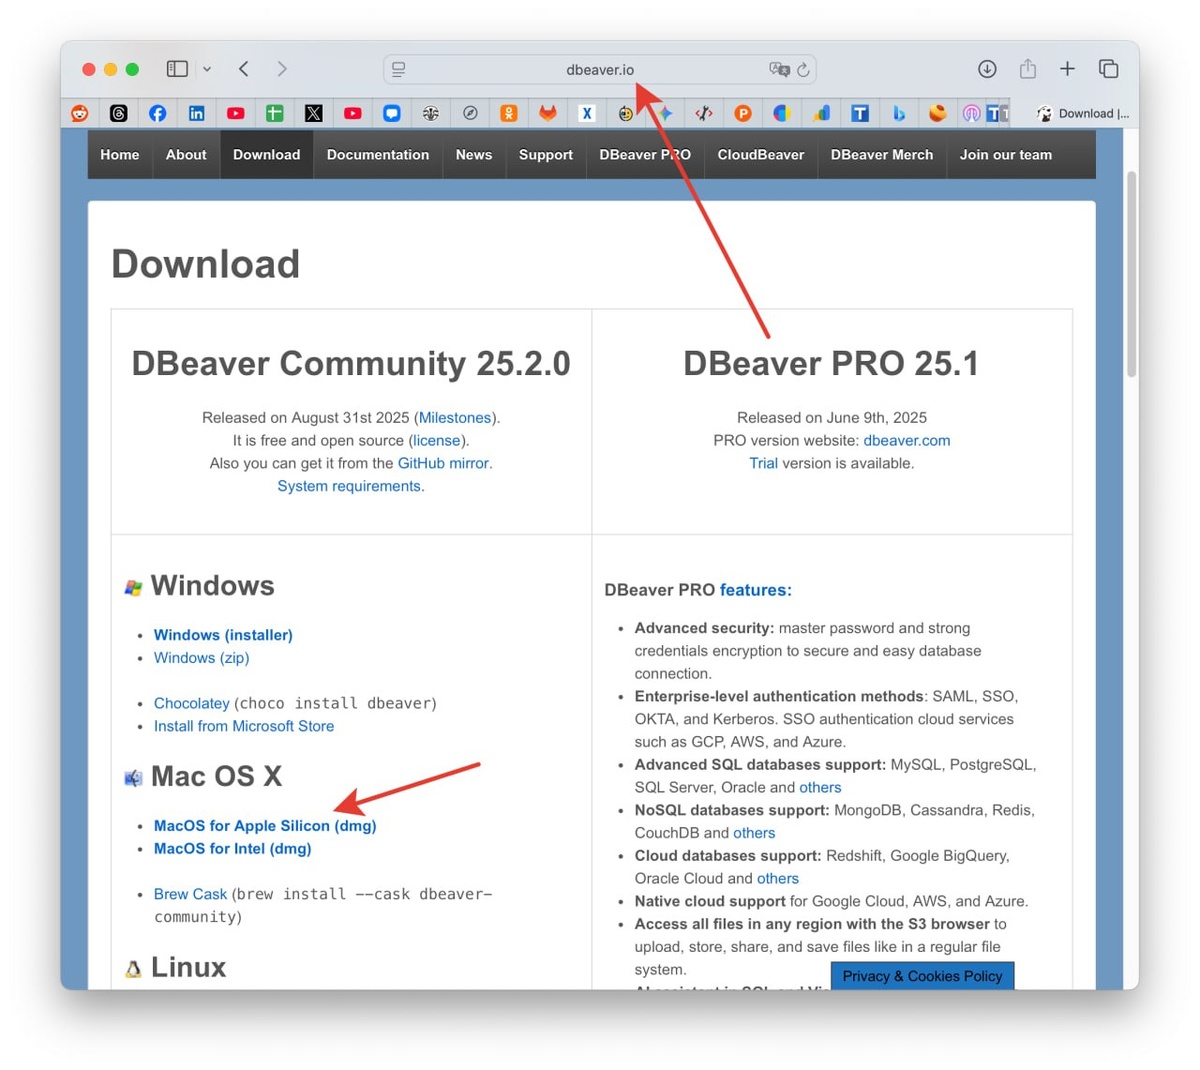Open the orange P pinned tab
The width and height of the screenshot is (1200, 1070).
pos(743,113)
